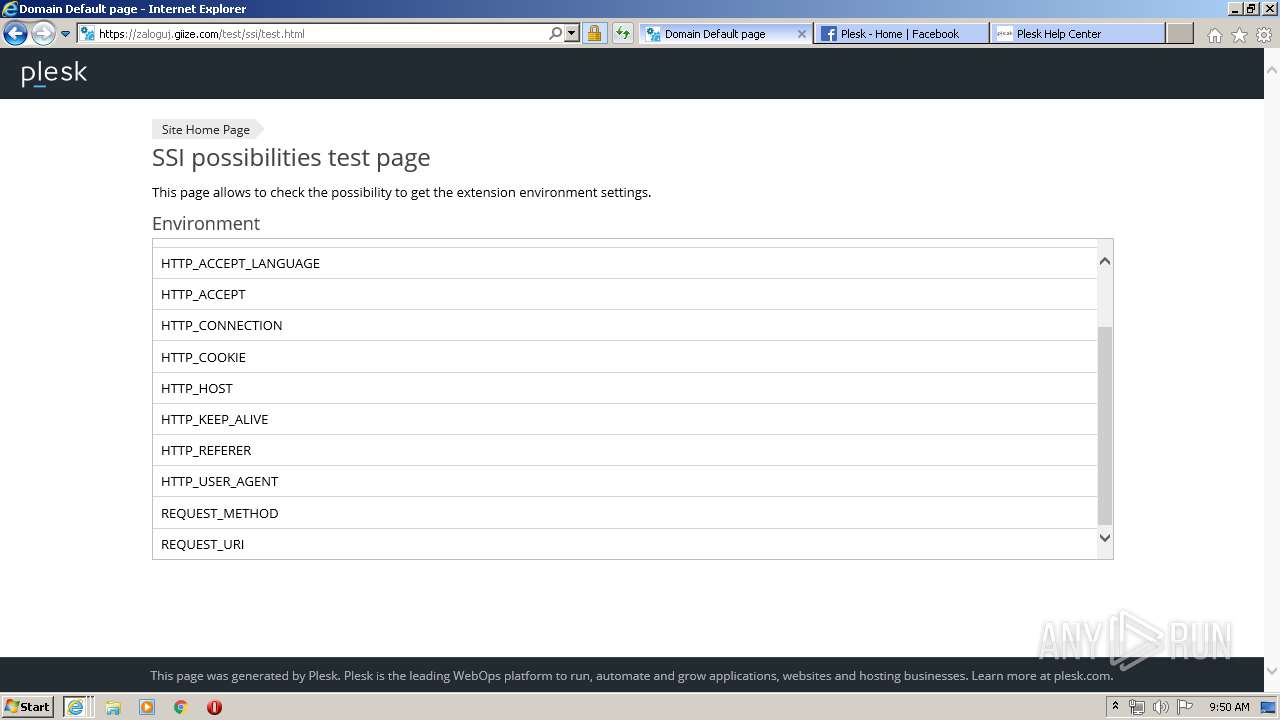Close the Domain Default page tab
This screenshot has width=1280, height=720.
tap(802, 33)
